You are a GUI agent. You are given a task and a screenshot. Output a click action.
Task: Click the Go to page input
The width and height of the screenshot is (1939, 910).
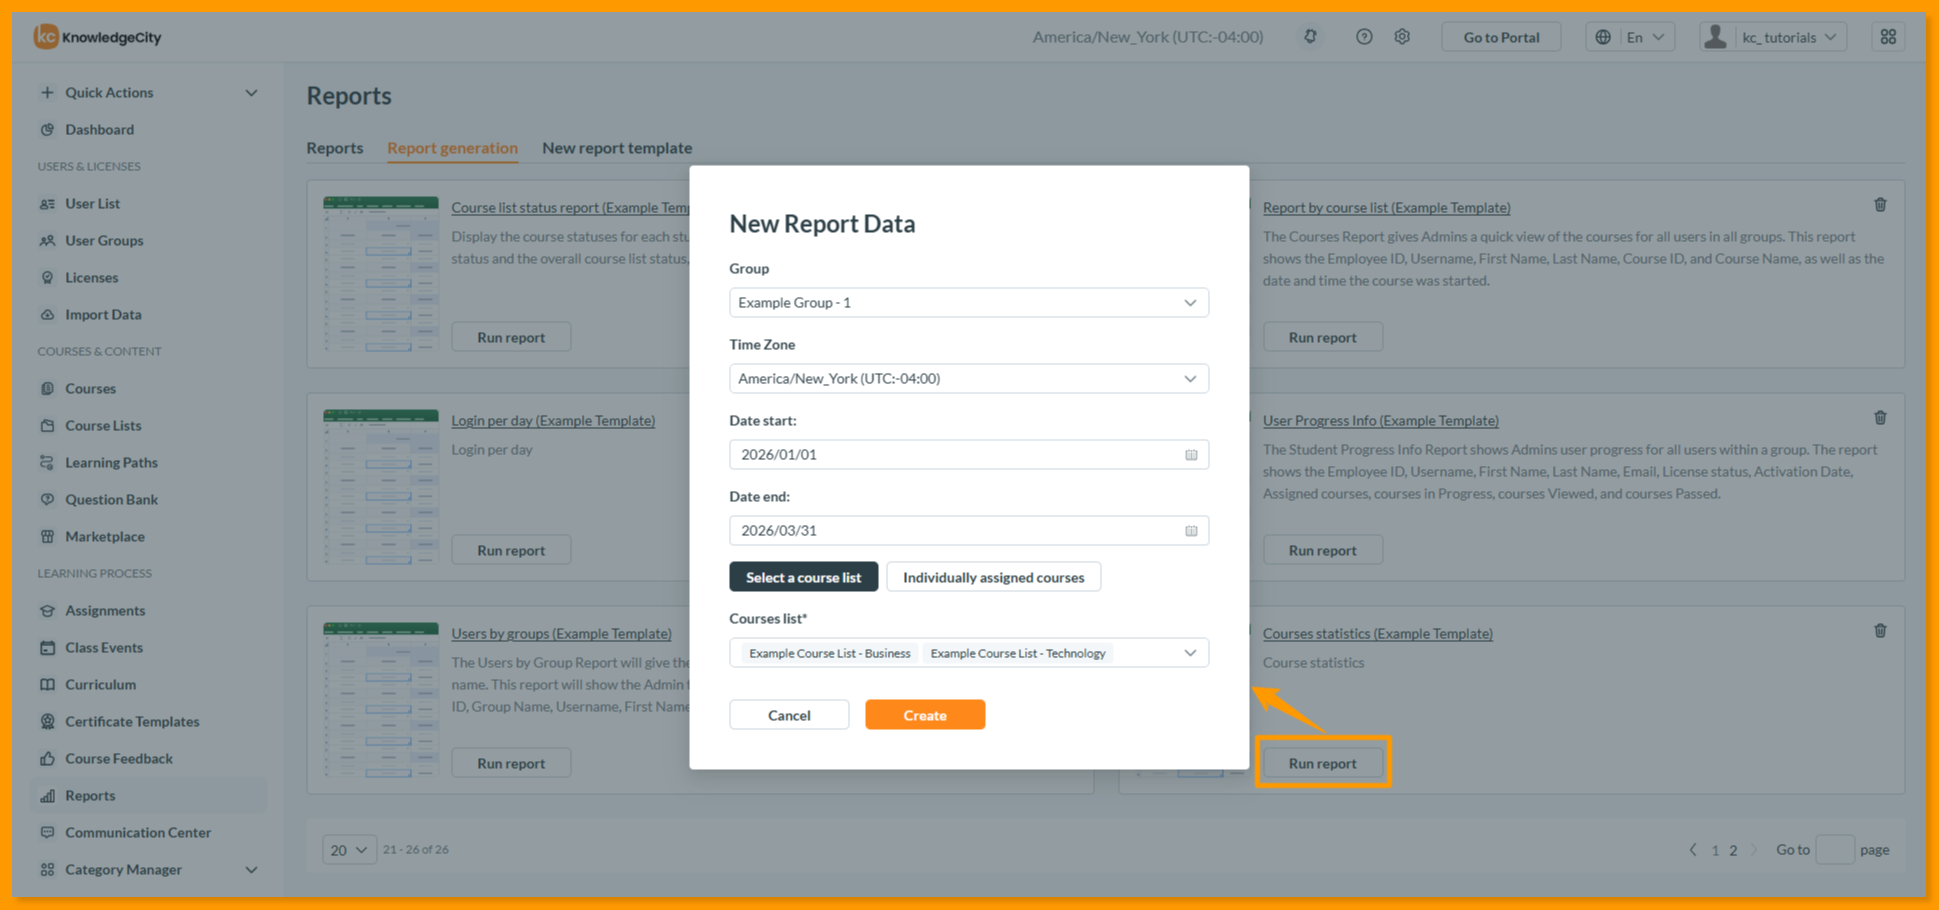1835,850
